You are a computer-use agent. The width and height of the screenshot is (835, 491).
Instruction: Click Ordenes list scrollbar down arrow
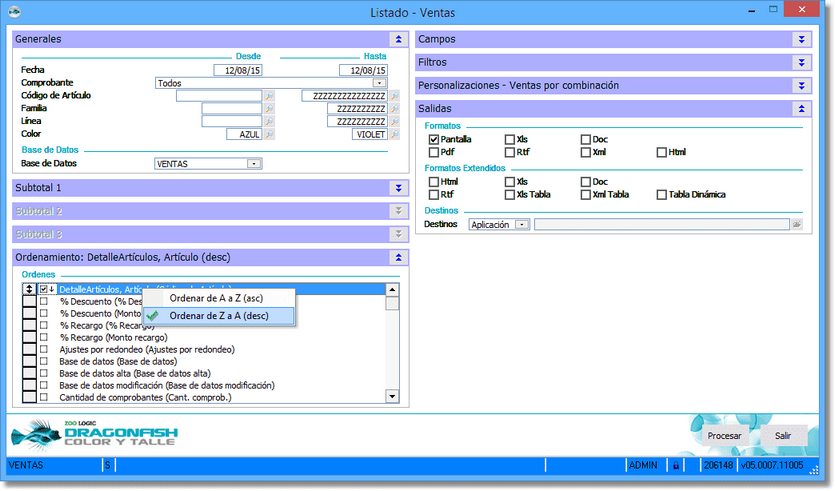[393, 397]
